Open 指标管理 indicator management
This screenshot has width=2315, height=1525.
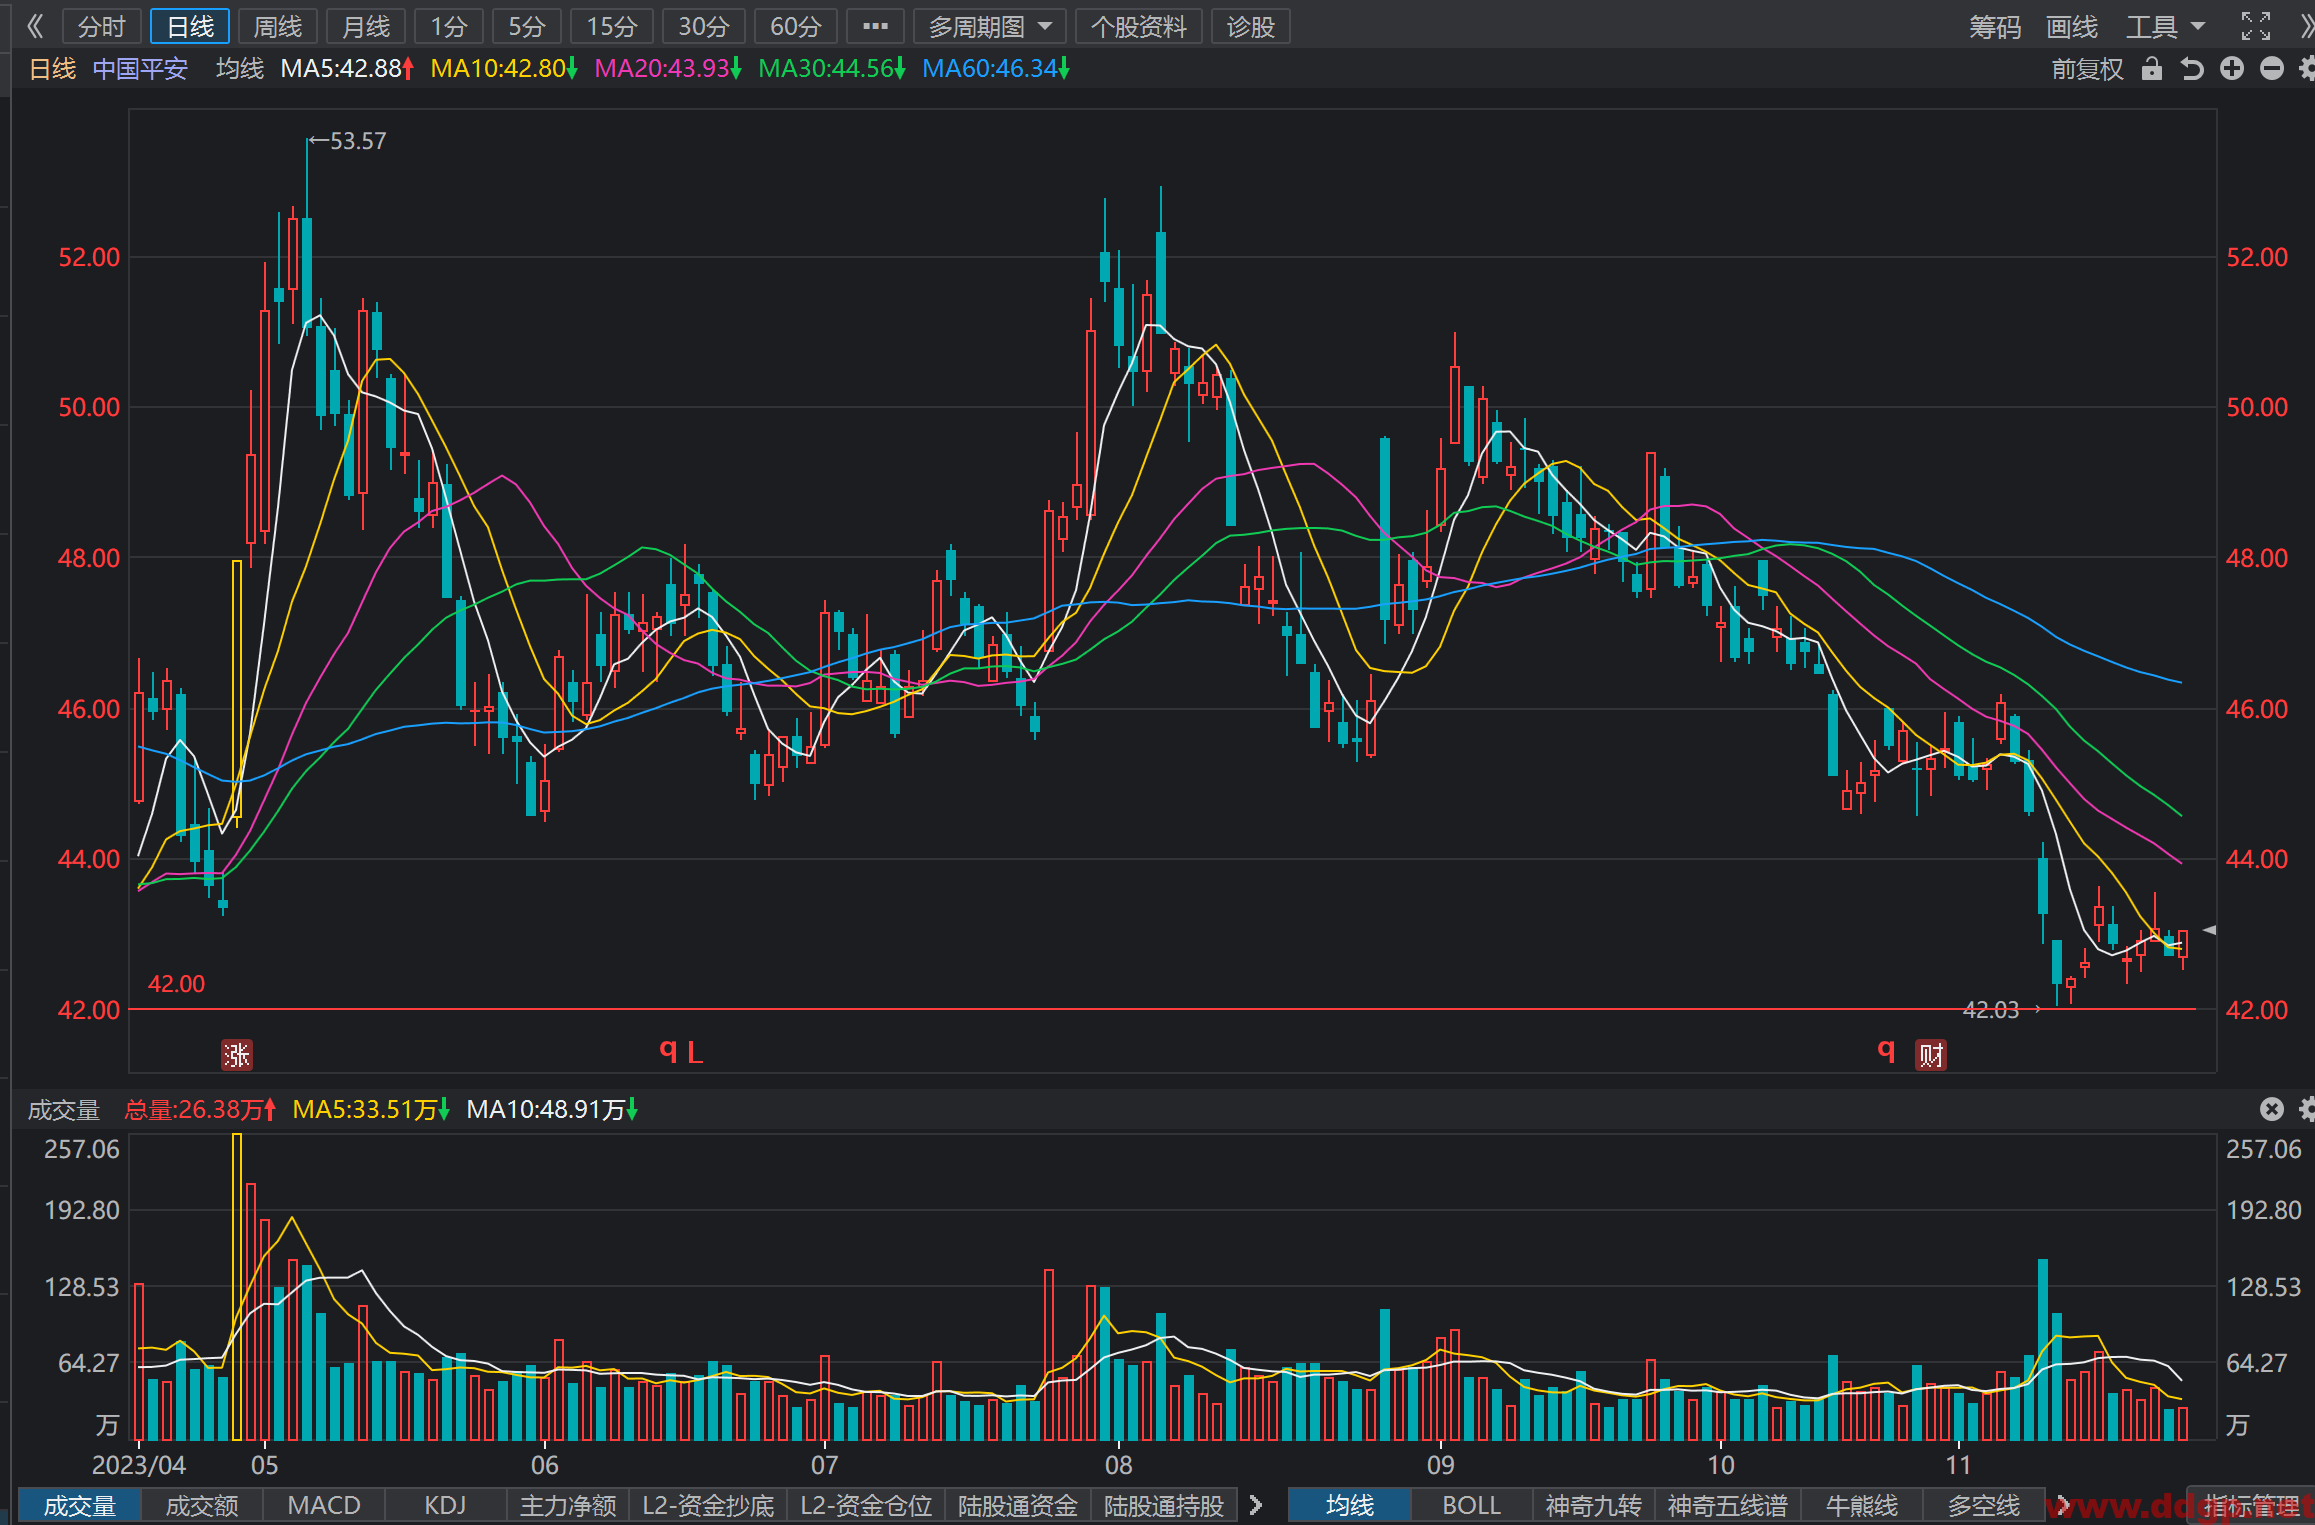pos(2251,1505)
